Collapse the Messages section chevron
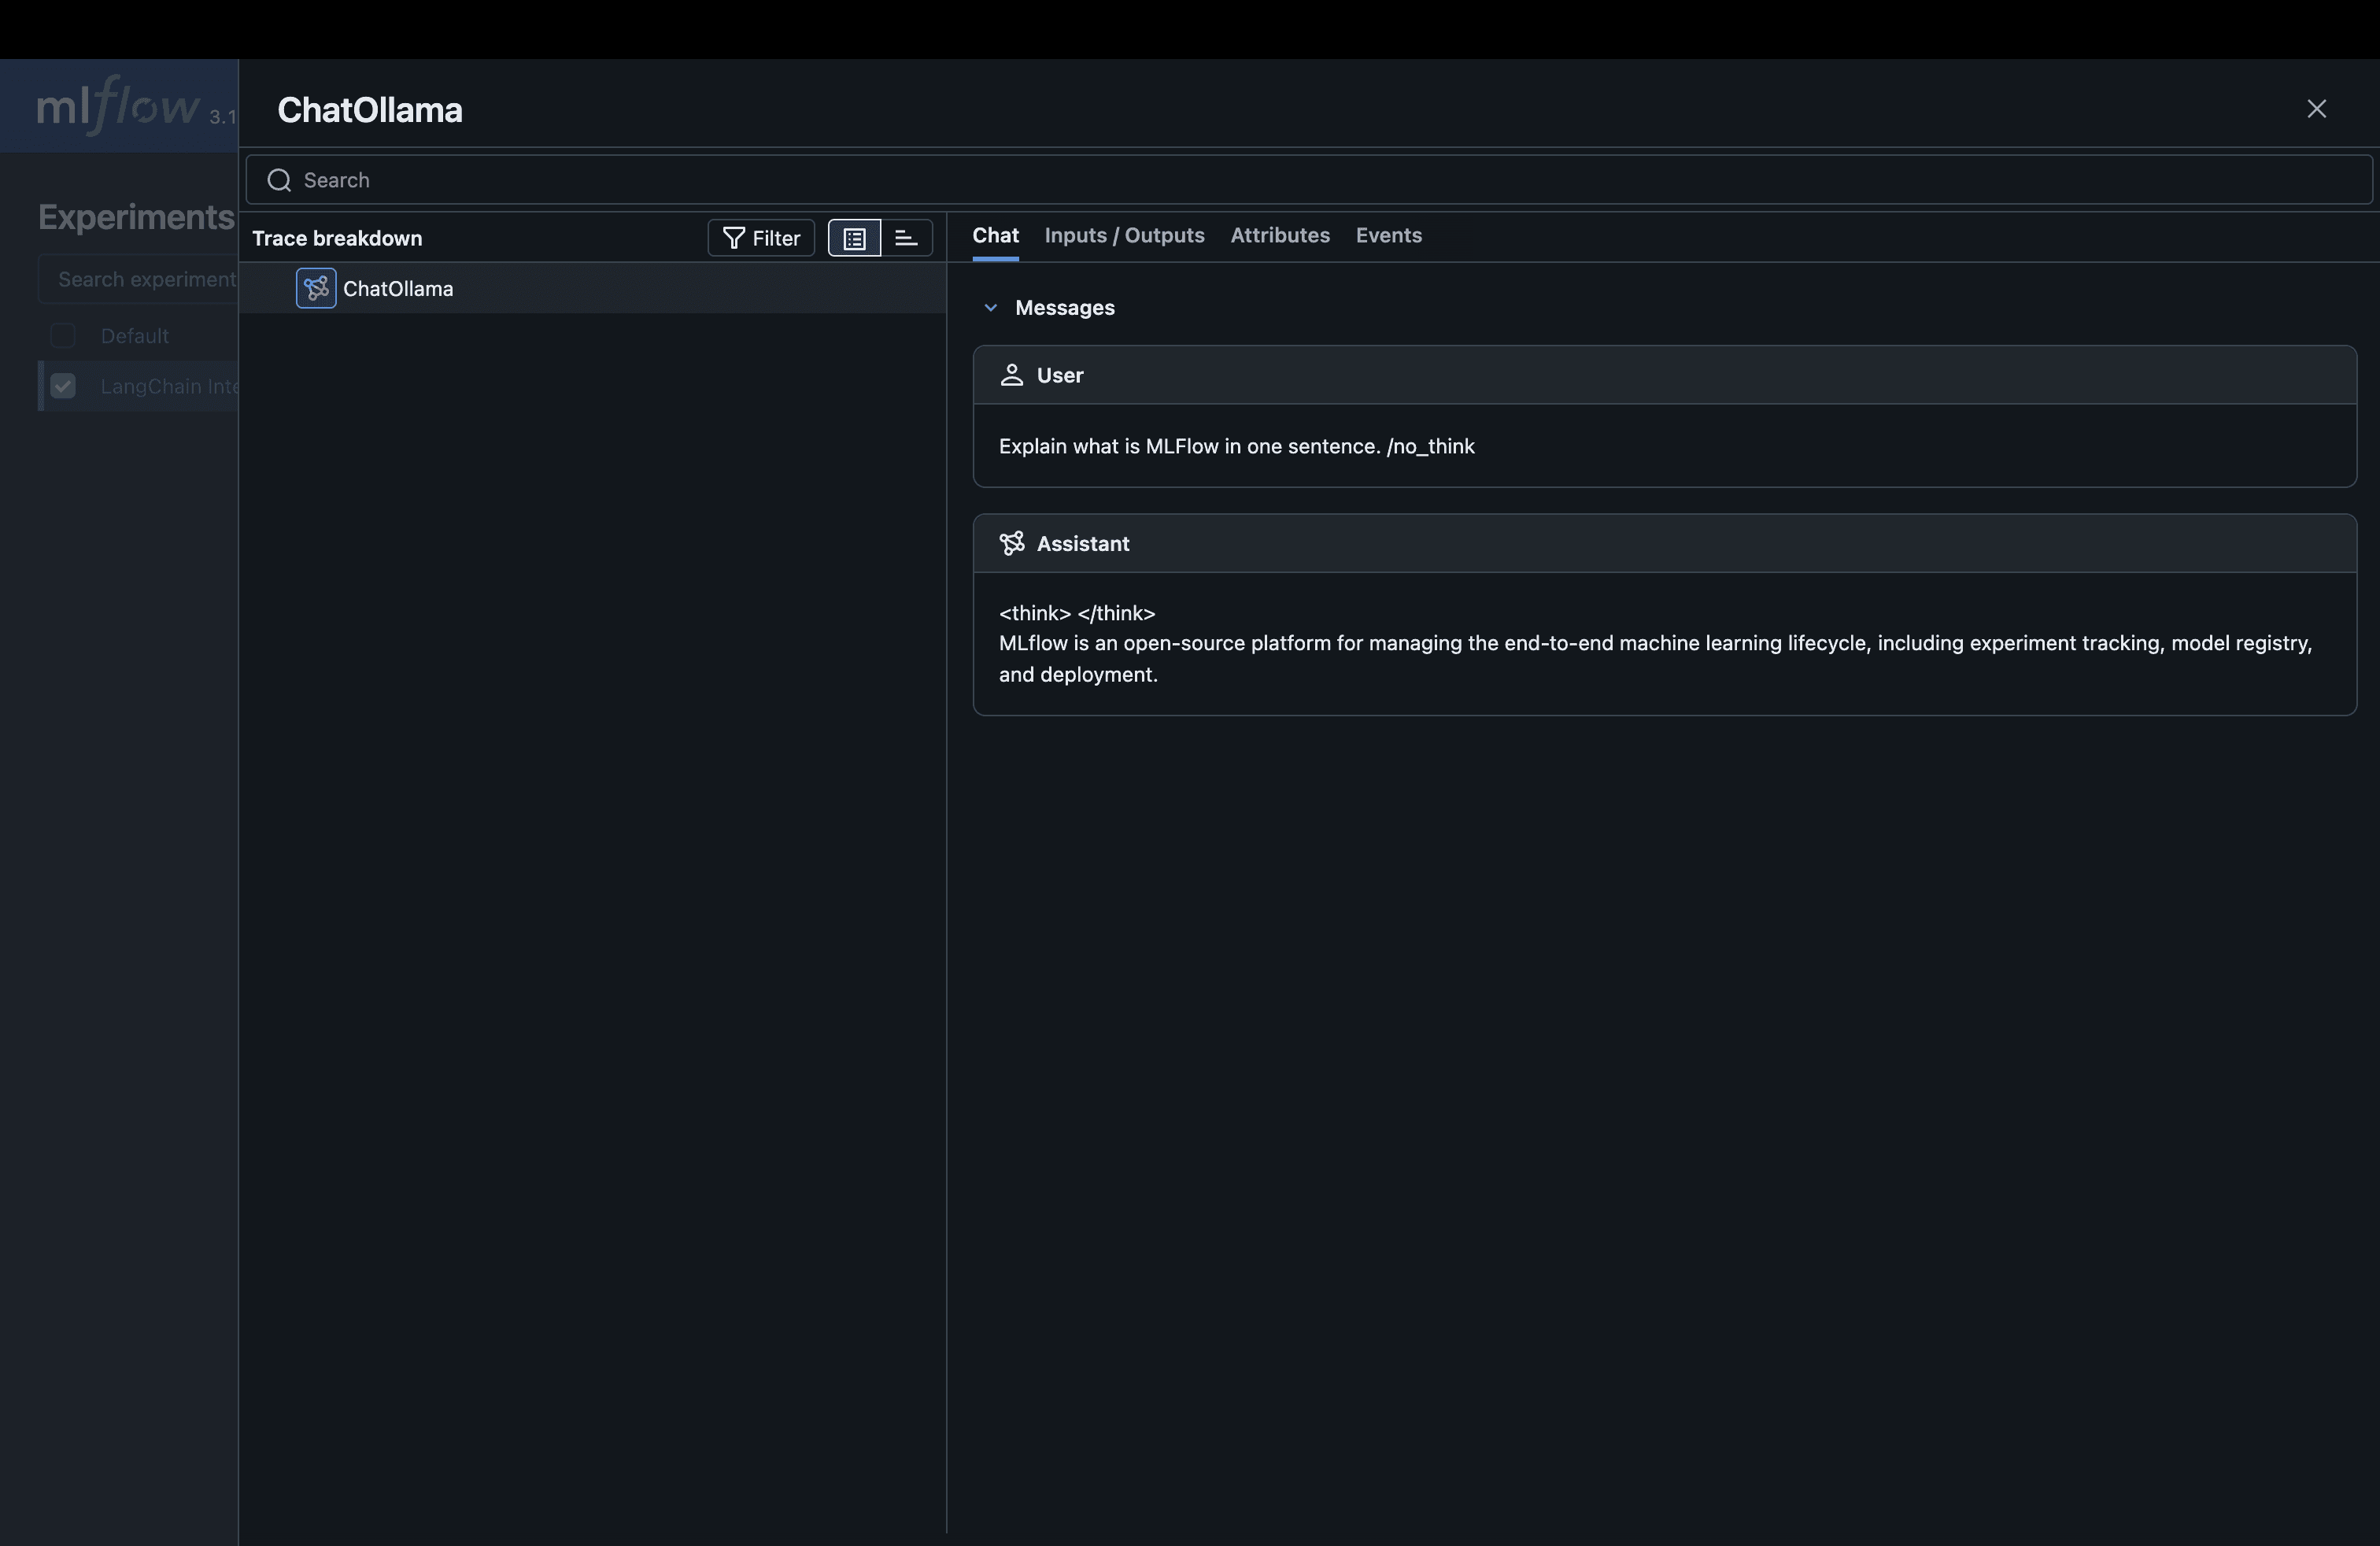The image size is (2380, 1546). coord(990,308)
